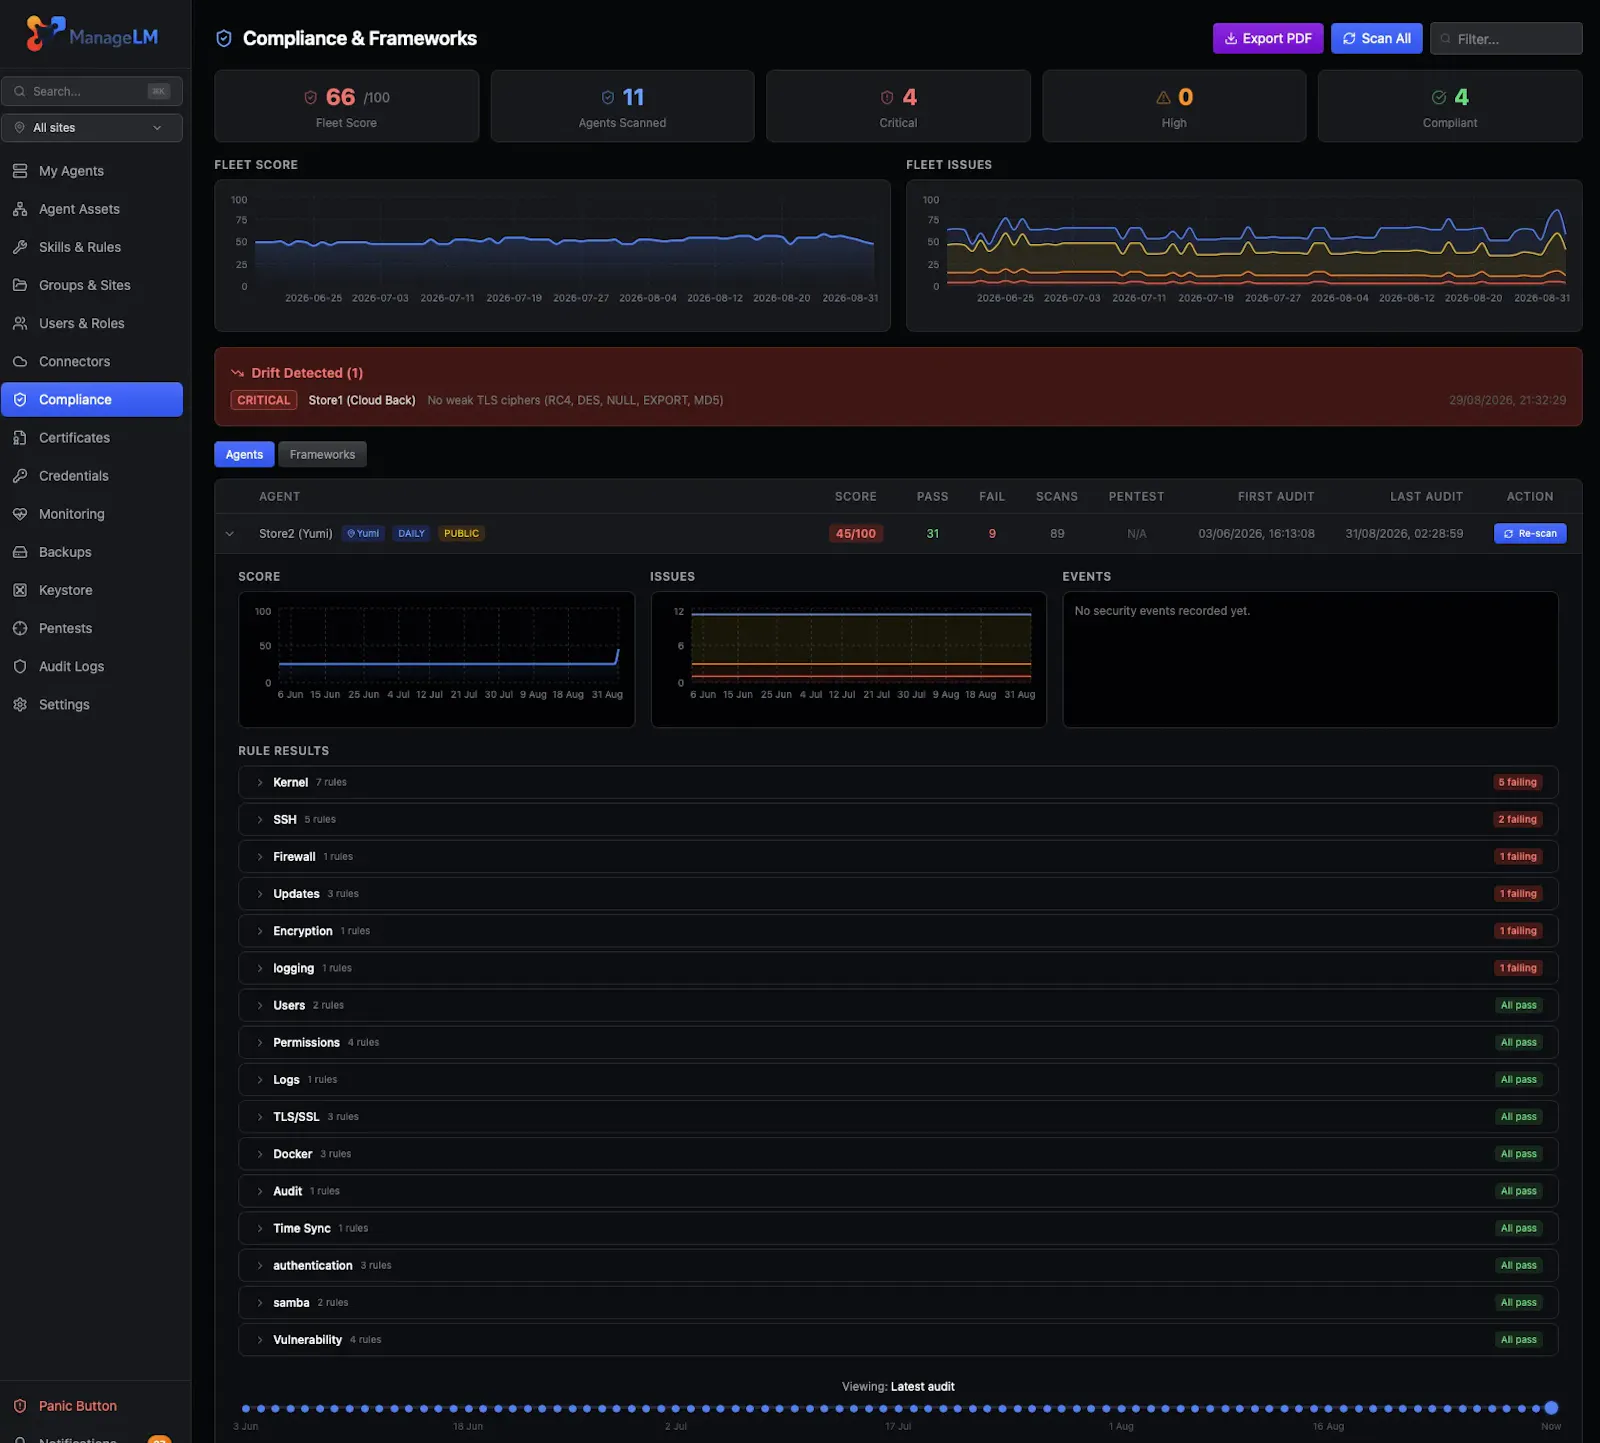The height and width of the screenshot is (1443, 1600).
Task: Open Pentests in the sidebar
Action: 92,628
